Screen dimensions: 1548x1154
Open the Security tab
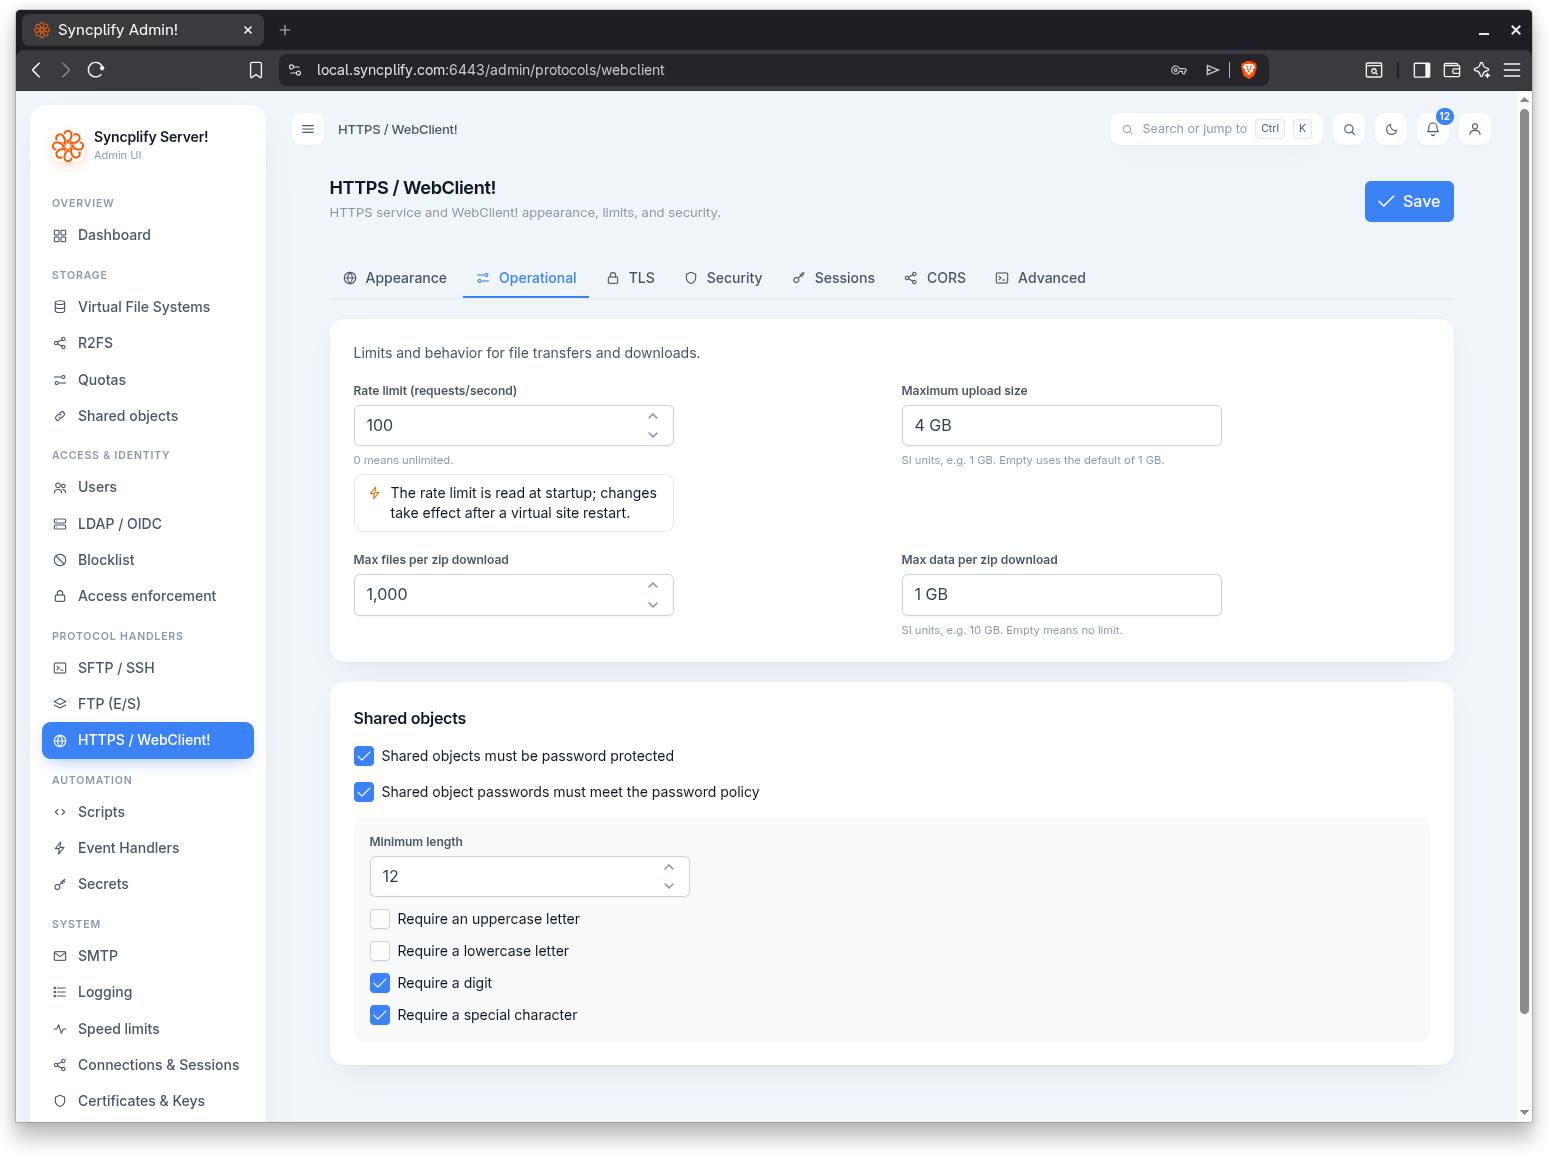click(723, 278)
